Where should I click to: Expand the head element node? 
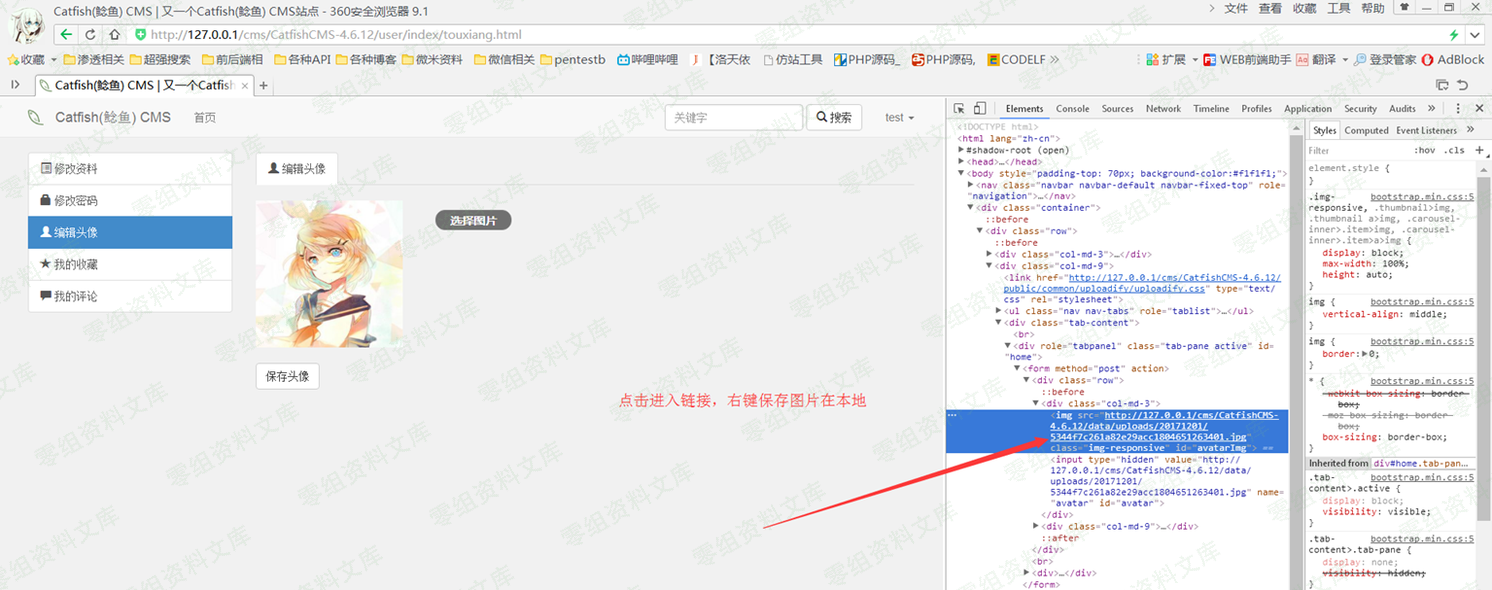click(x=961, y=161)
